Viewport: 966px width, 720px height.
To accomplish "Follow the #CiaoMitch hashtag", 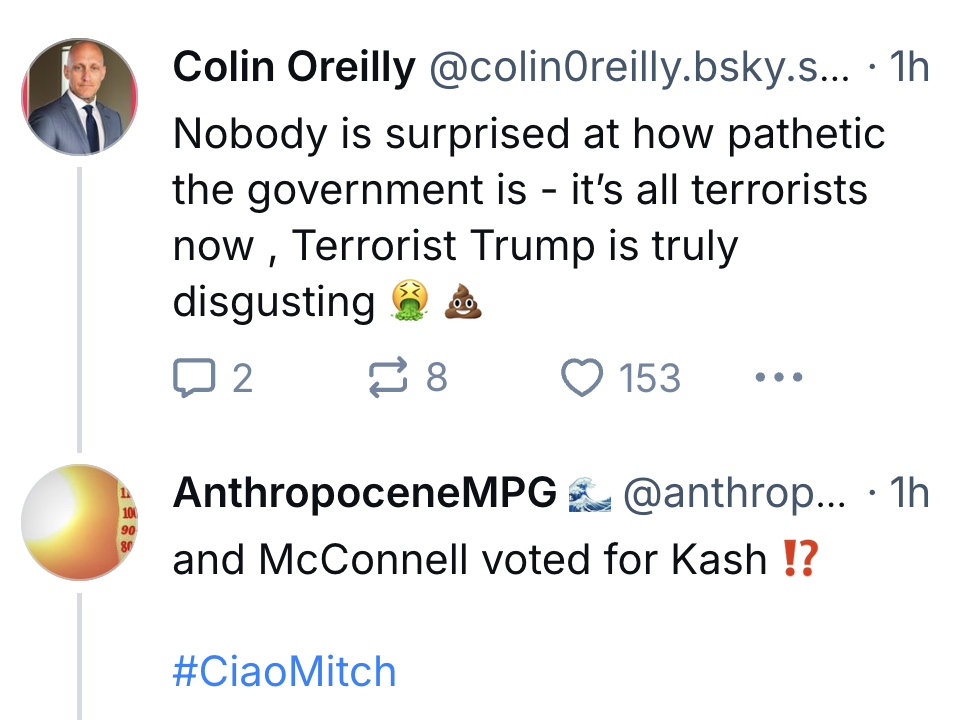I will point(284,671).
